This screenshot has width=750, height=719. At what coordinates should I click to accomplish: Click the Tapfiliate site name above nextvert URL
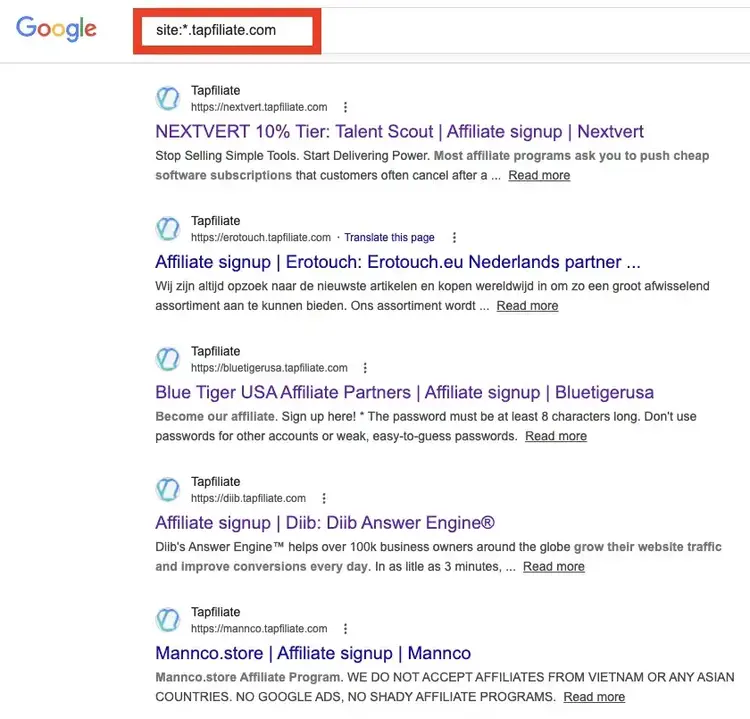pos(216,90)
